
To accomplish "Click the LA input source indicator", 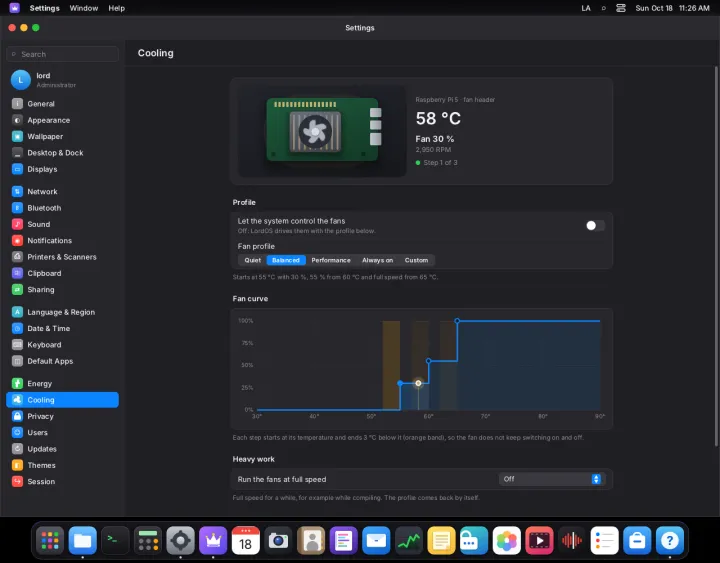I will tap(586, 8).
